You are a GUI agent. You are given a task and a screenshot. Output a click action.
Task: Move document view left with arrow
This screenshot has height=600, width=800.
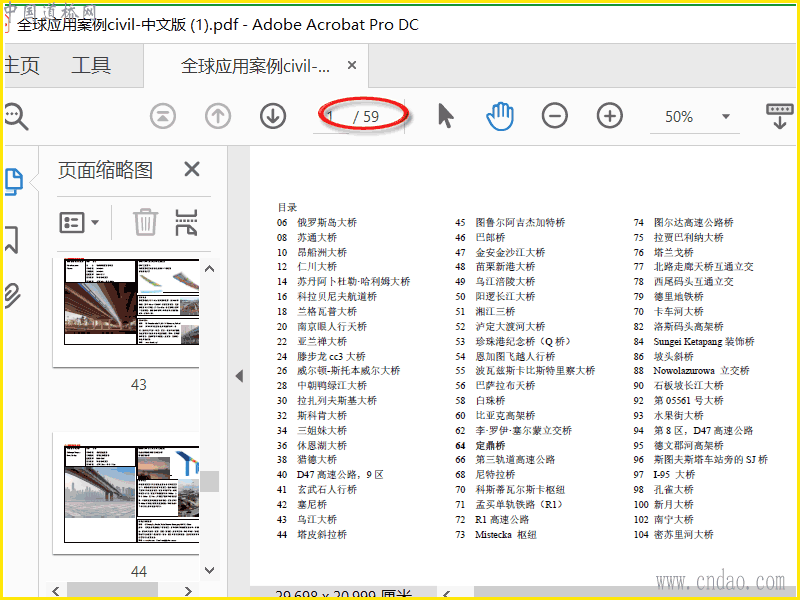446,593
